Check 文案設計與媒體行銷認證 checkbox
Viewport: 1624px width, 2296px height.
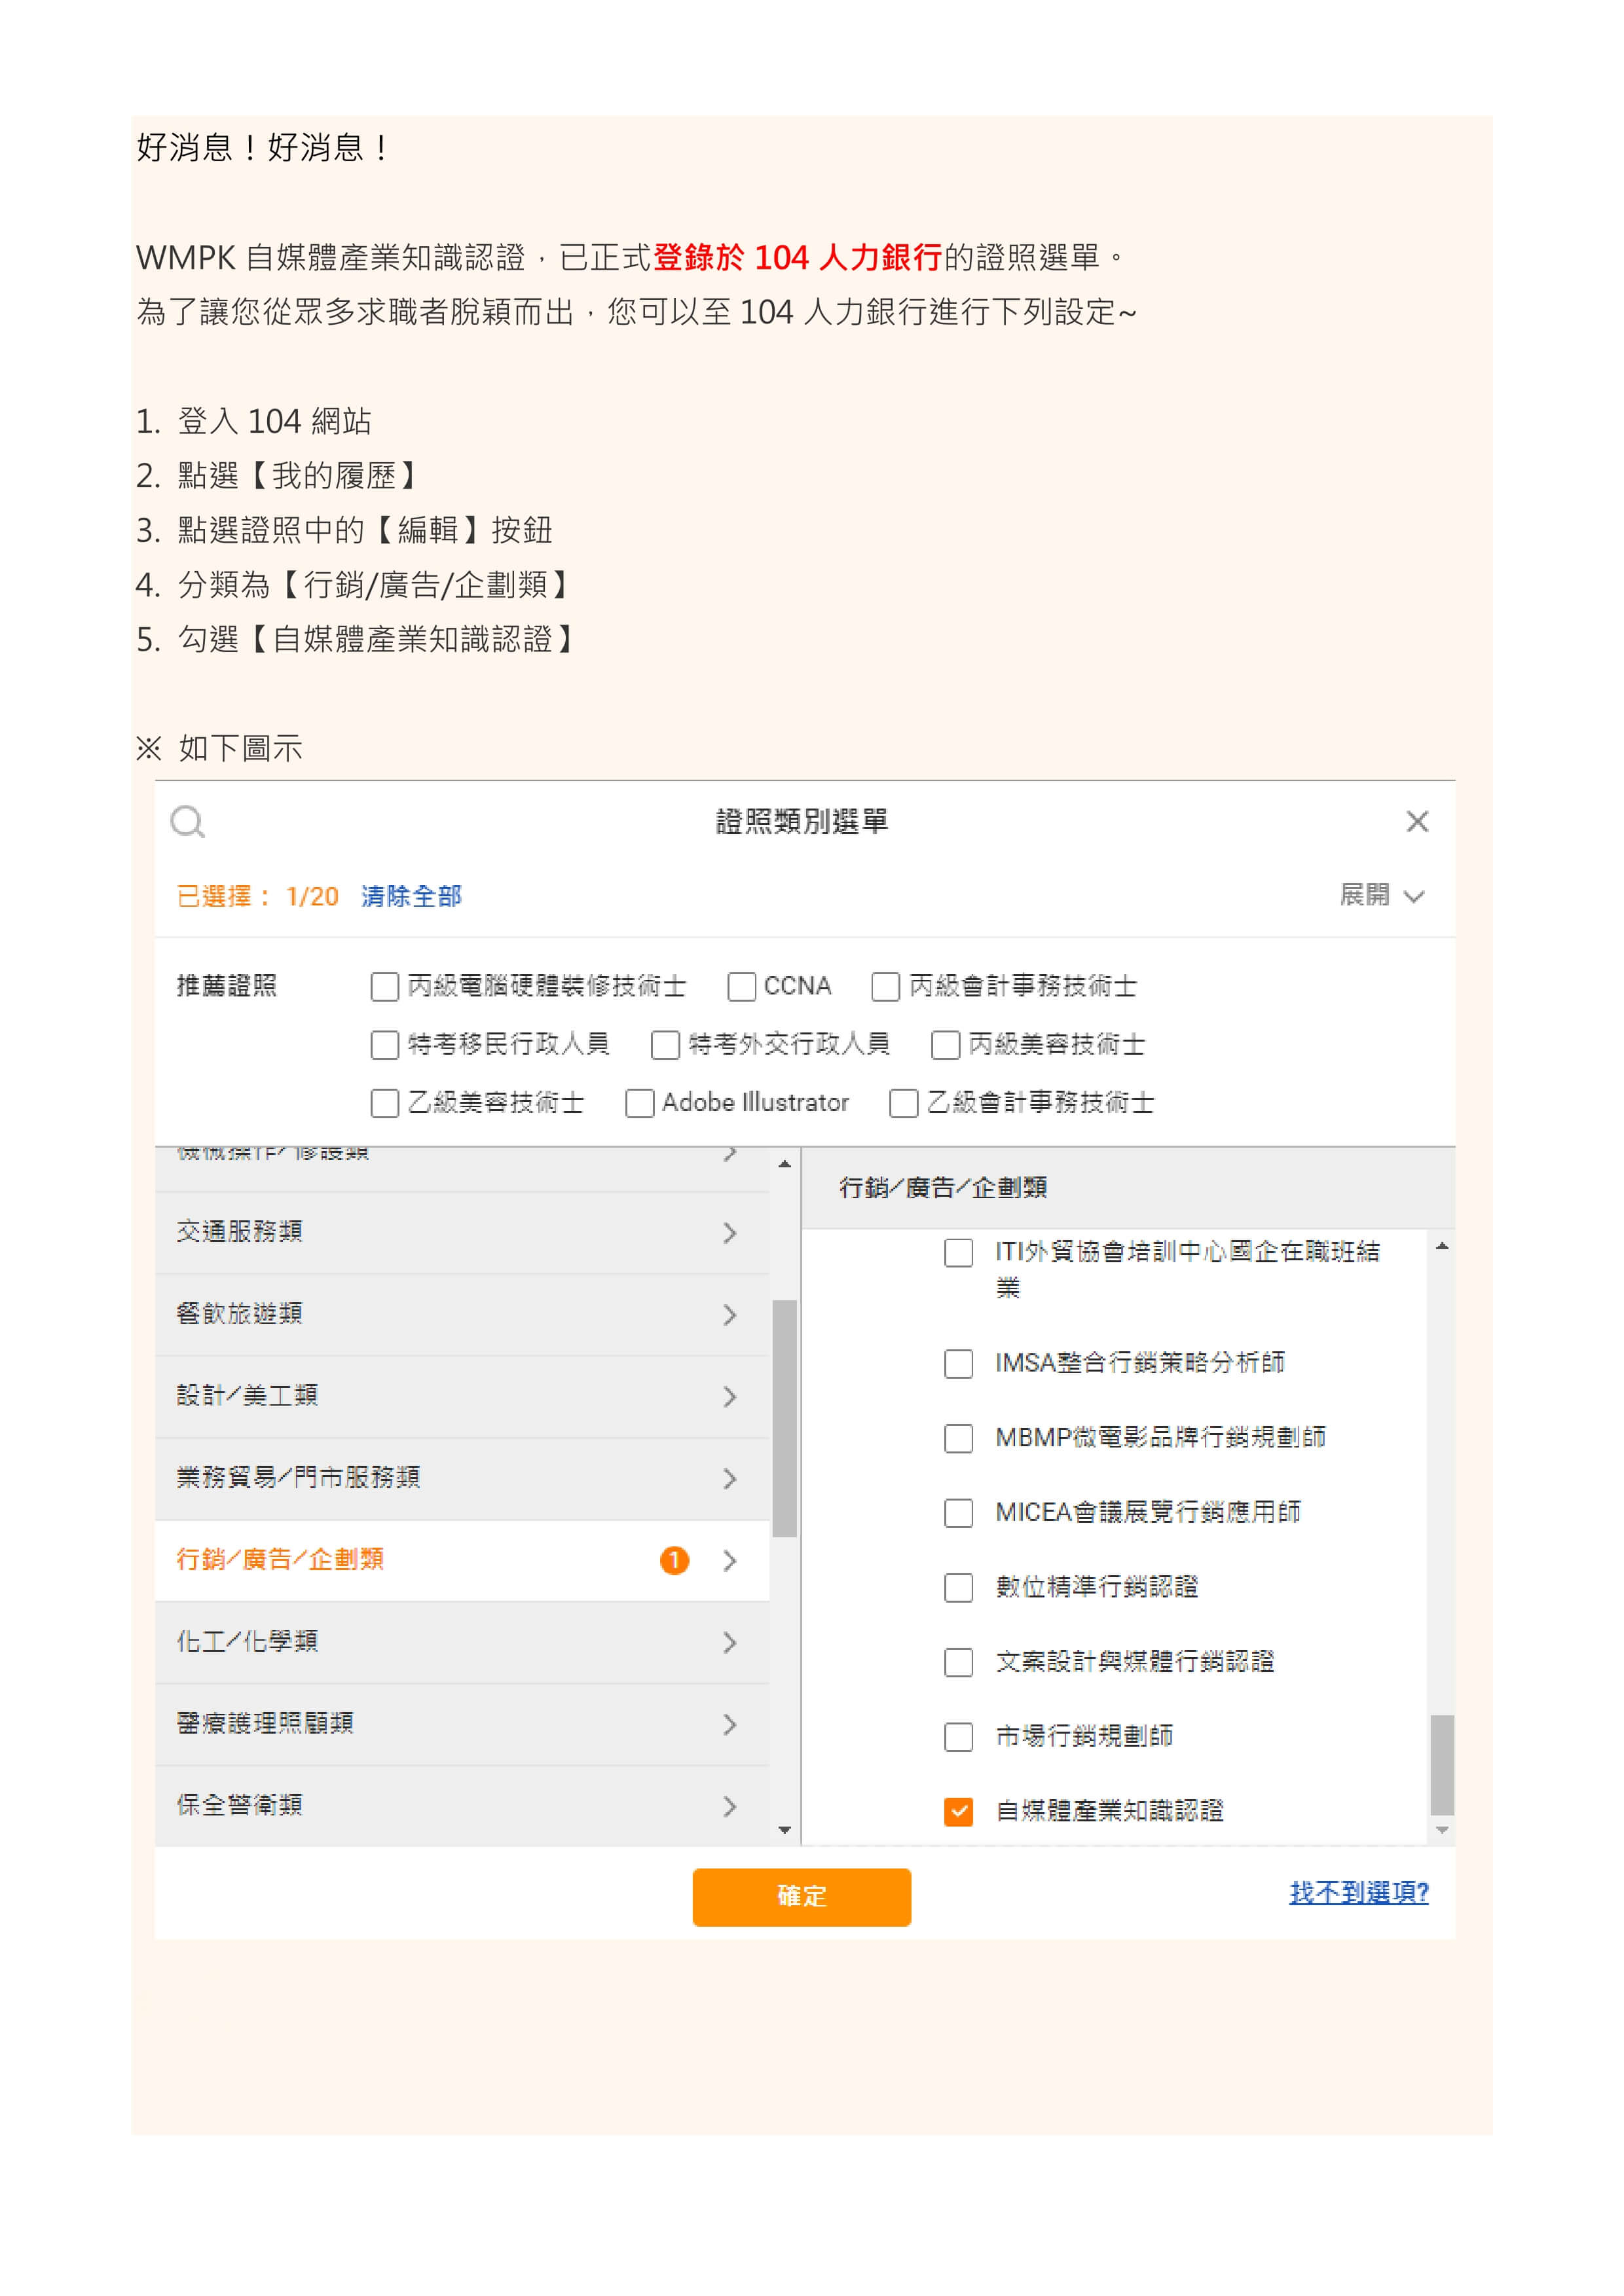959,1662
